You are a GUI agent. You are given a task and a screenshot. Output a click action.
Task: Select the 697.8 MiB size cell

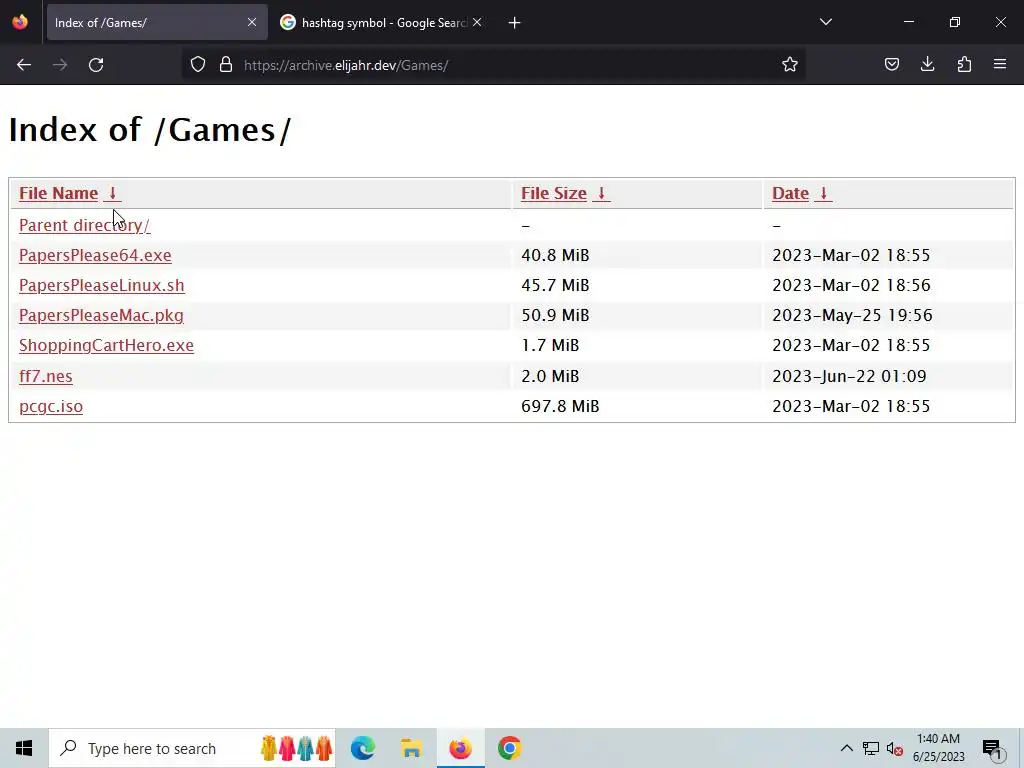560,406
